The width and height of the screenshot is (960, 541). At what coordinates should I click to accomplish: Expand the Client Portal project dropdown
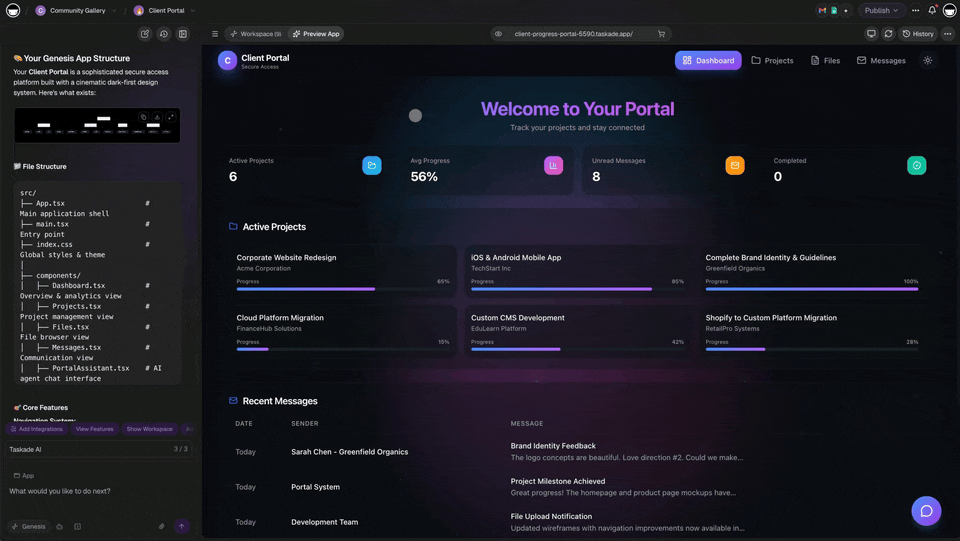(192, 11)
